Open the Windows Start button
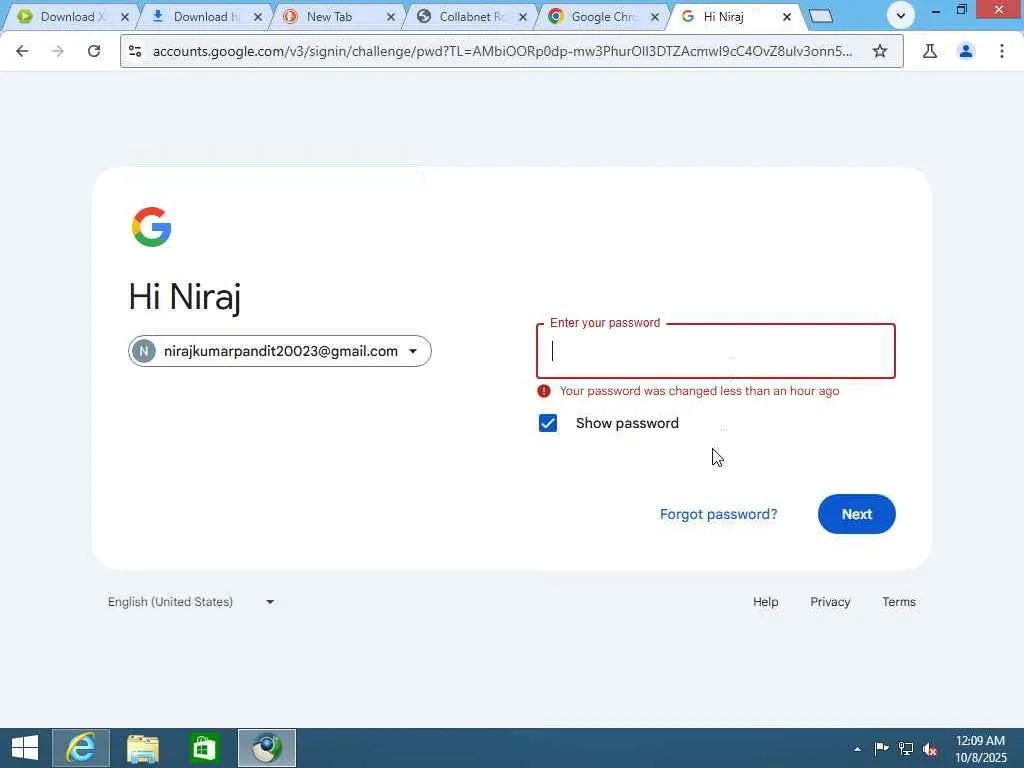Screen dimensions: 1024x768 pos(25,748)
